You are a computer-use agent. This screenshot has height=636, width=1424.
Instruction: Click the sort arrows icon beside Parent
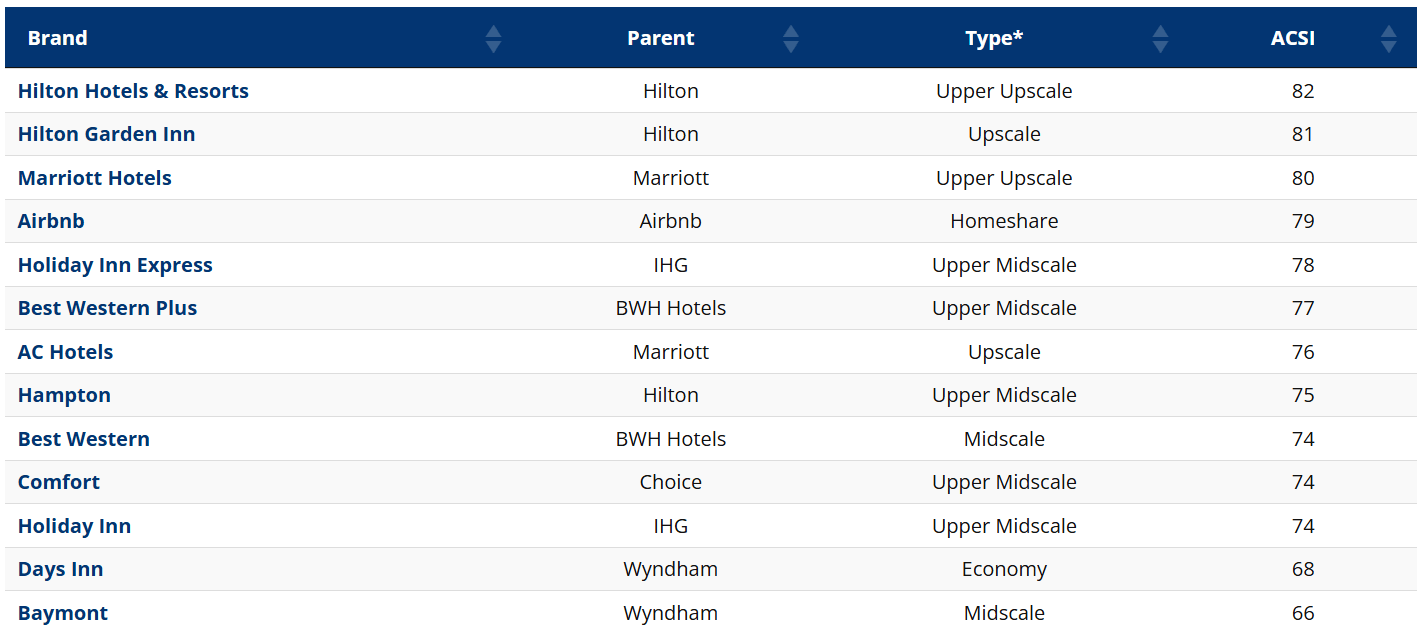coord(791,39)
